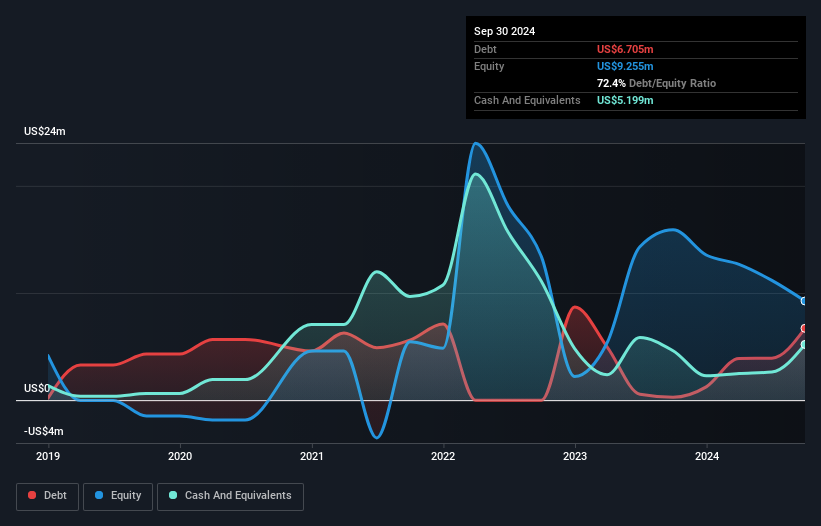Click the 2022 x-axis label
Viewport: 821px width, 526px height.
(443, 456)
